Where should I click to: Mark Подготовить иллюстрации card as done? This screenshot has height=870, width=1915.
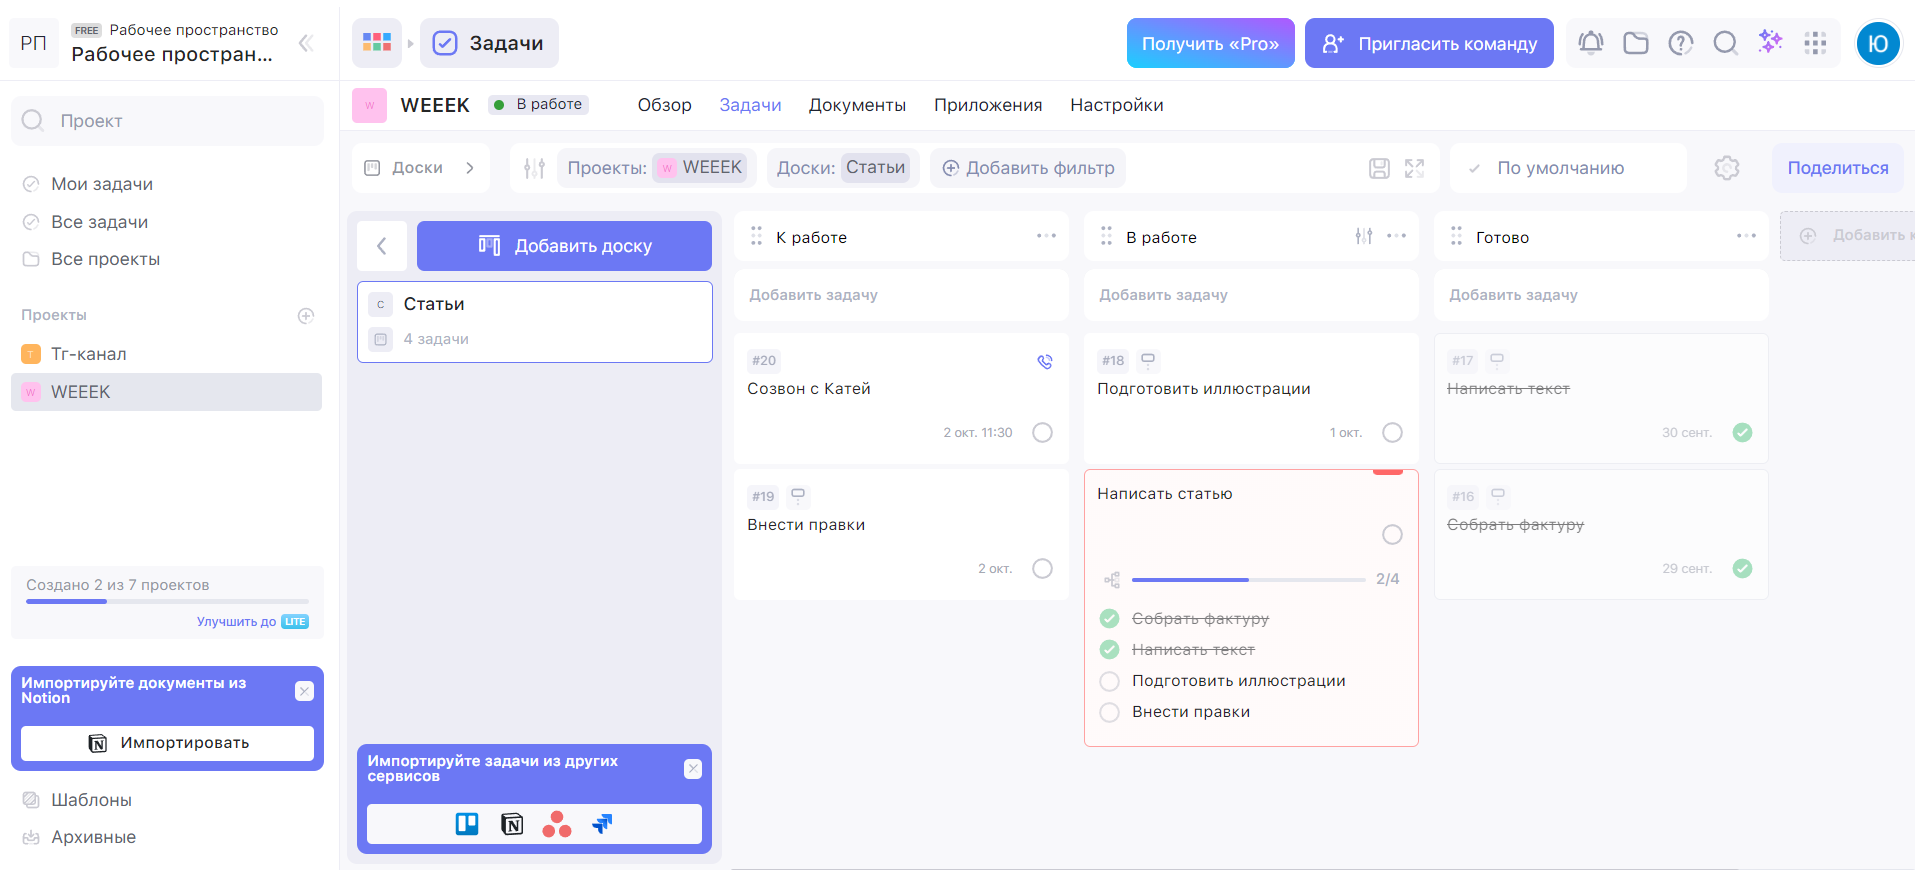click(x=1392, y=433)
